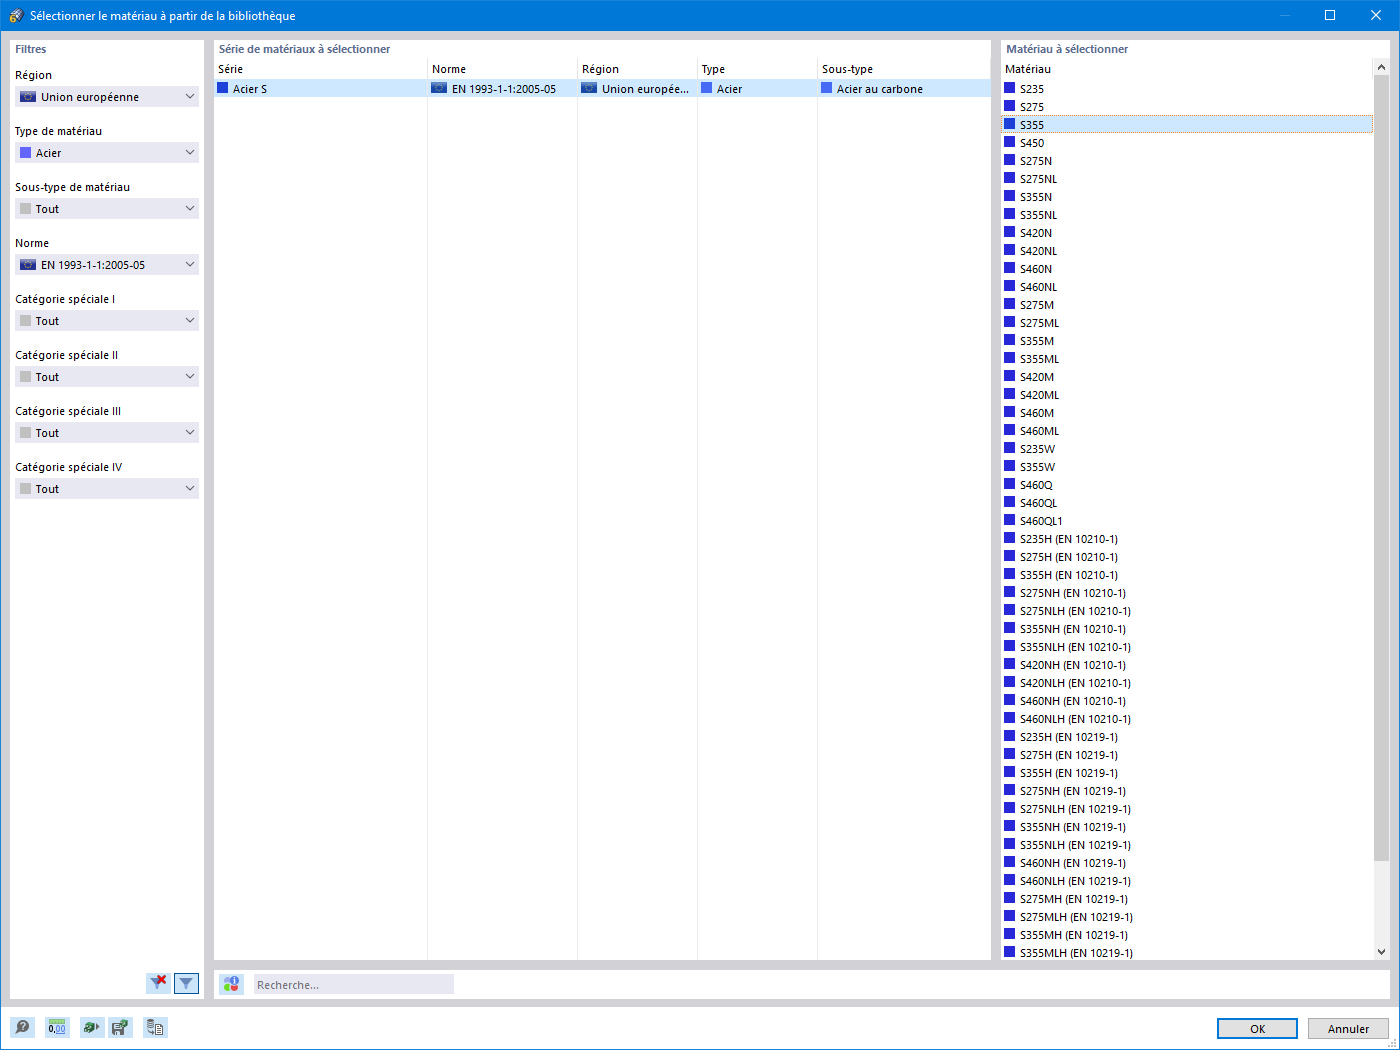This screenshot has height=1050, width=1400.
Task: Select material S235H (EN 10210-1)
Action: click(1187, 538)
